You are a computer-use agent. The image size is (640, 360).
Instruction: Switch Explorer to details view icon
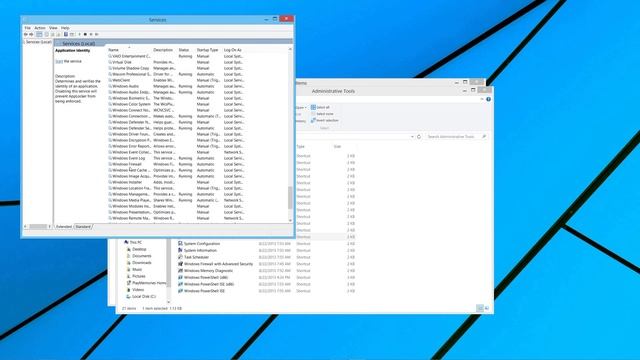[480, 308]
